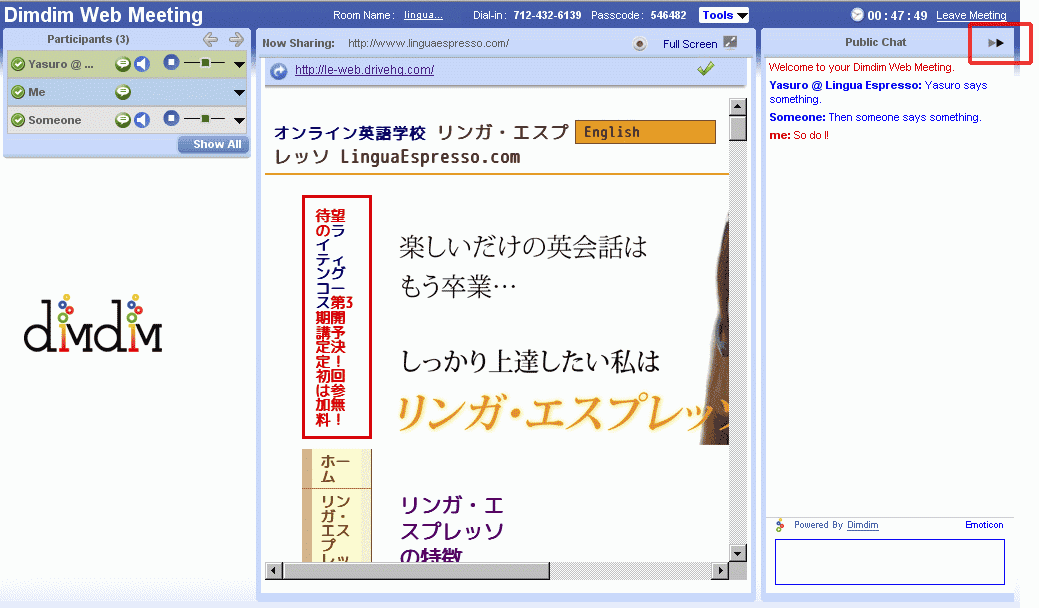Adjust Someone's volume slider handle
The height and width of the screenshot is (608, 1039).
[x=205, y=119]
